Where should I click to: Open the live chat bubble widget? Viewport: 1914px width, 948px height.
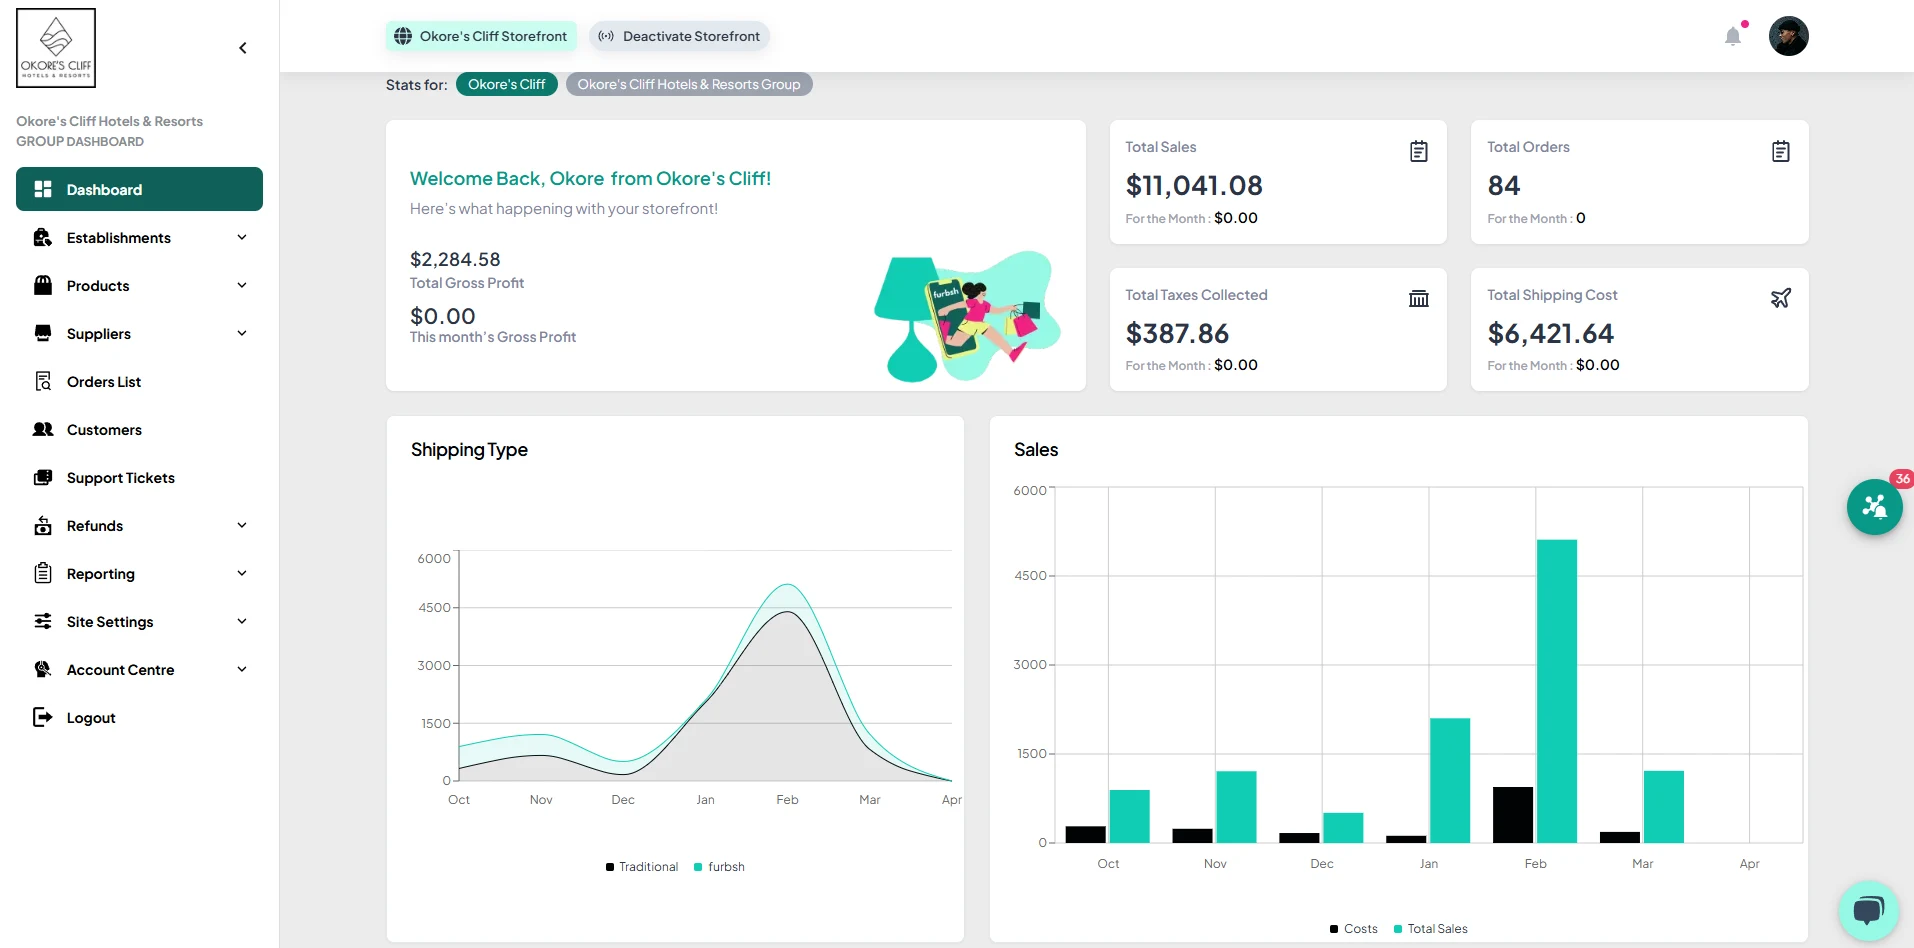pyautogui.click(x=1868, y=910)
